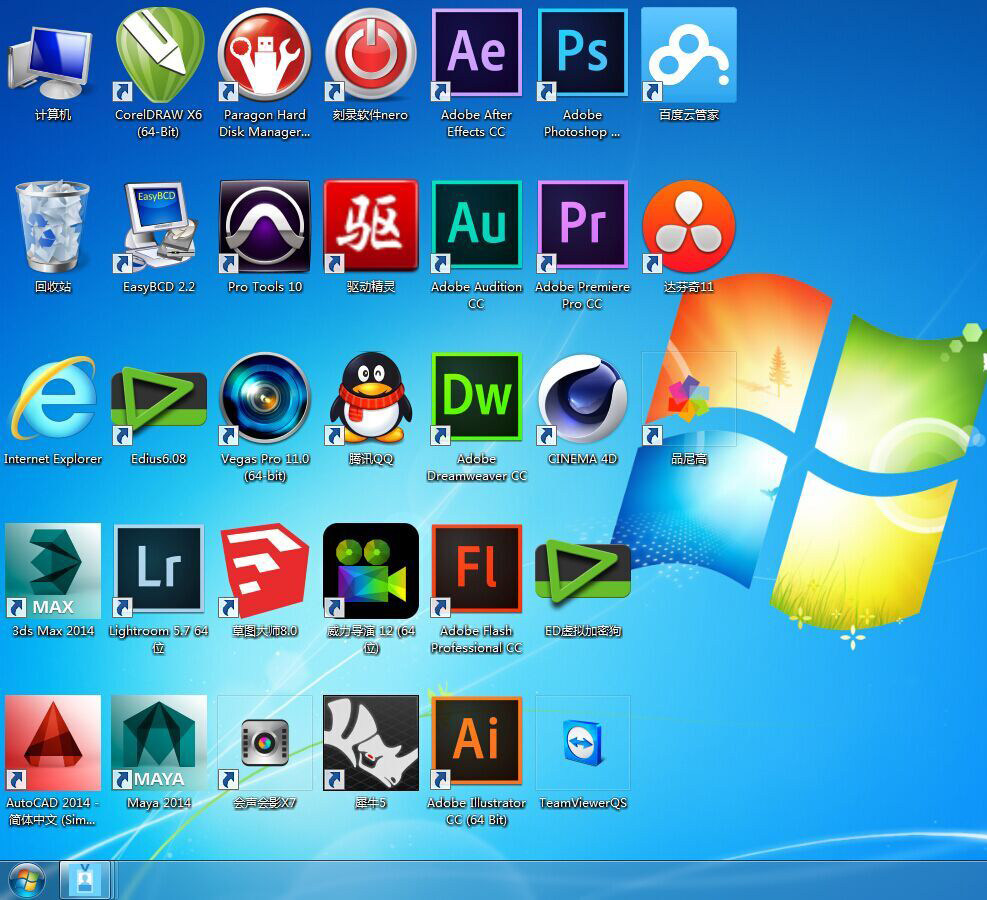Viewport: 987px width, 900px height.
Task: Open Internet Explorer desktop icon
Action: pos(52,398)
